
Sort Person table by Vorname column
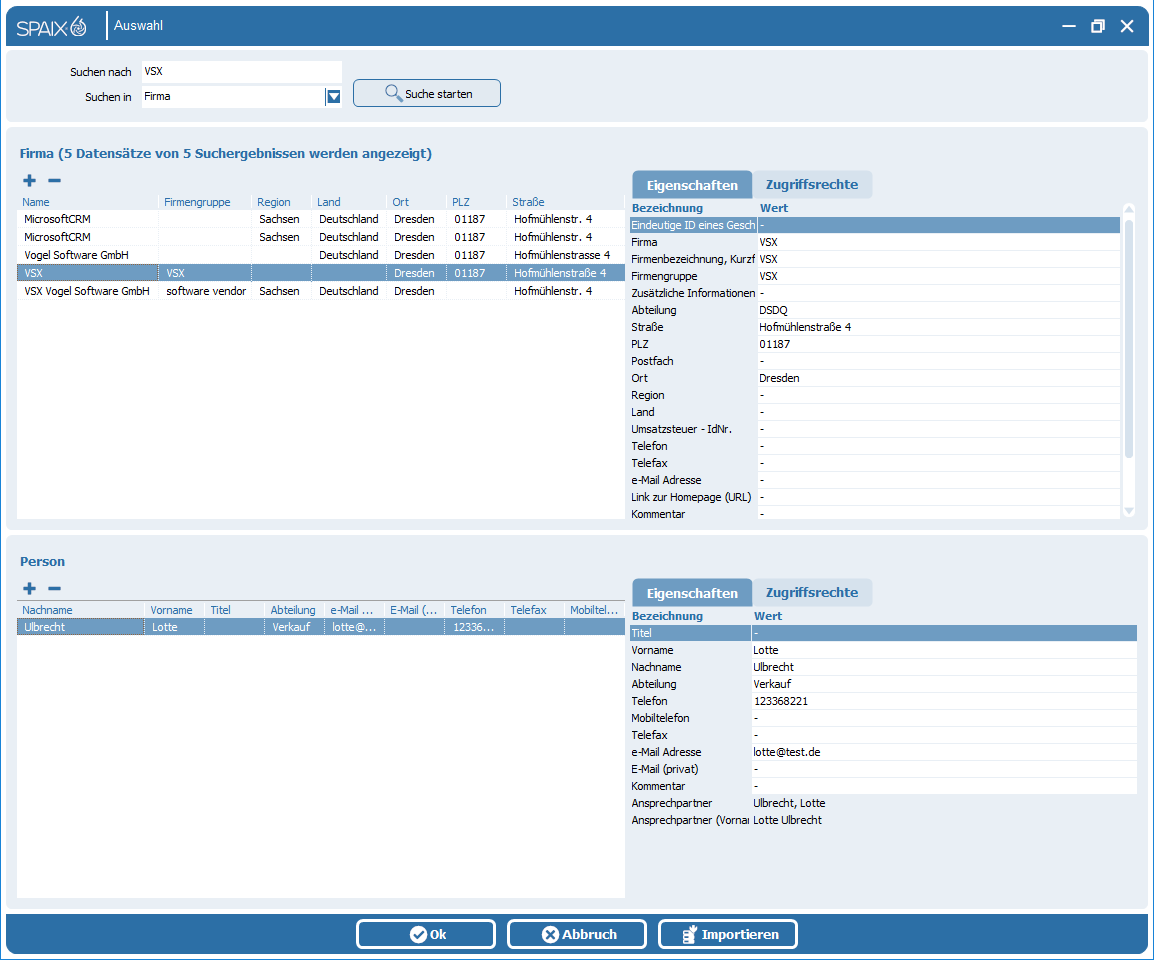175,610
